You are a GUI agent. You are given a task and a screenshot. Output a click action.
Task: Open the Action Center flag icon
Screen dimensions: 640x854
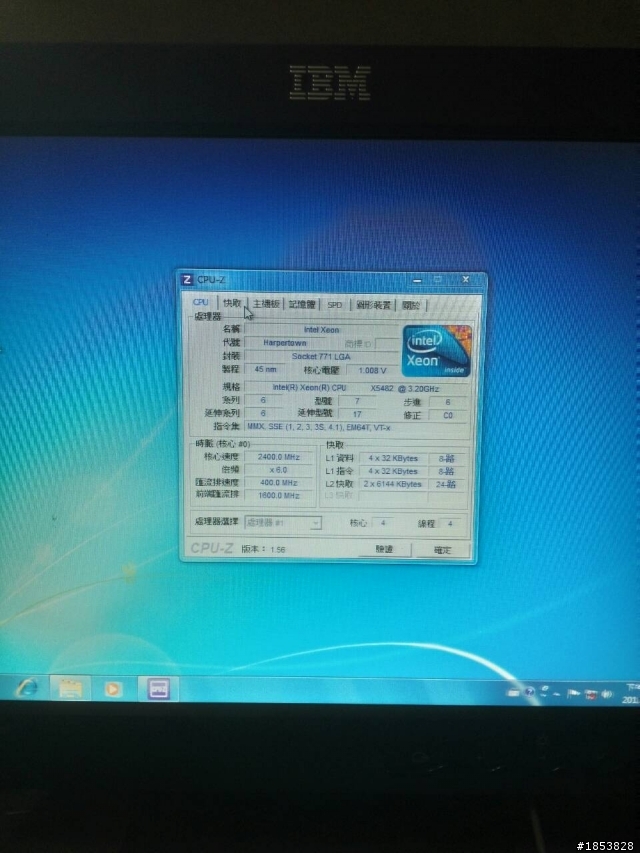click(574, 692)
